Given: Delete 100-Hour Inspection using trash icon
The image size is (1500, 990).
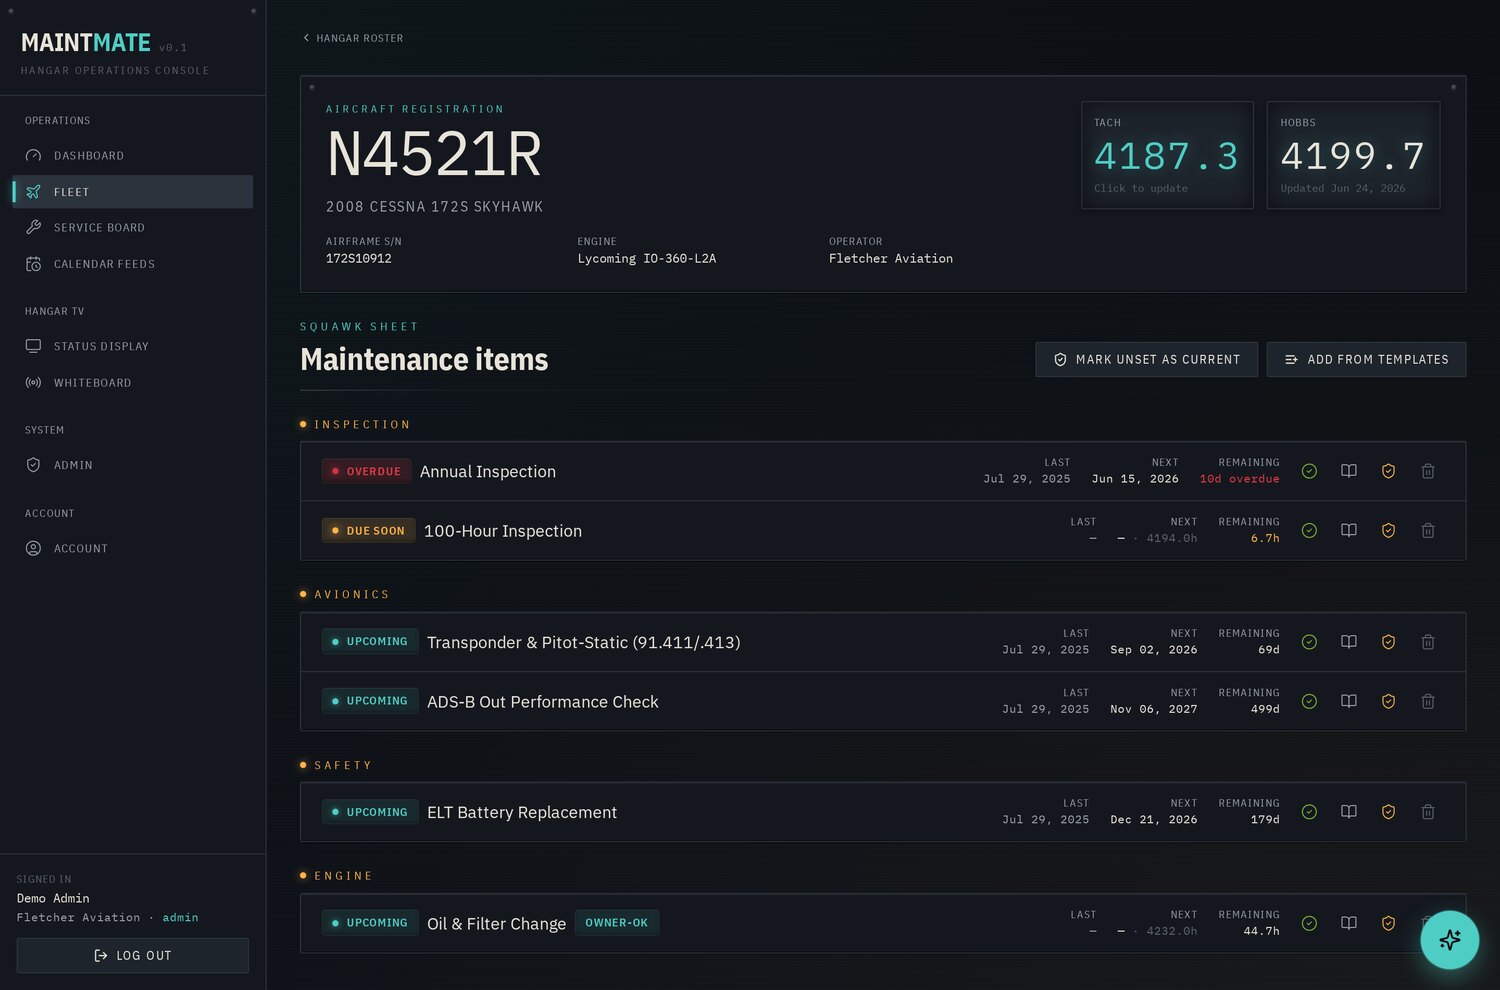Looking at the screenshot, I should pos(1428,531).
